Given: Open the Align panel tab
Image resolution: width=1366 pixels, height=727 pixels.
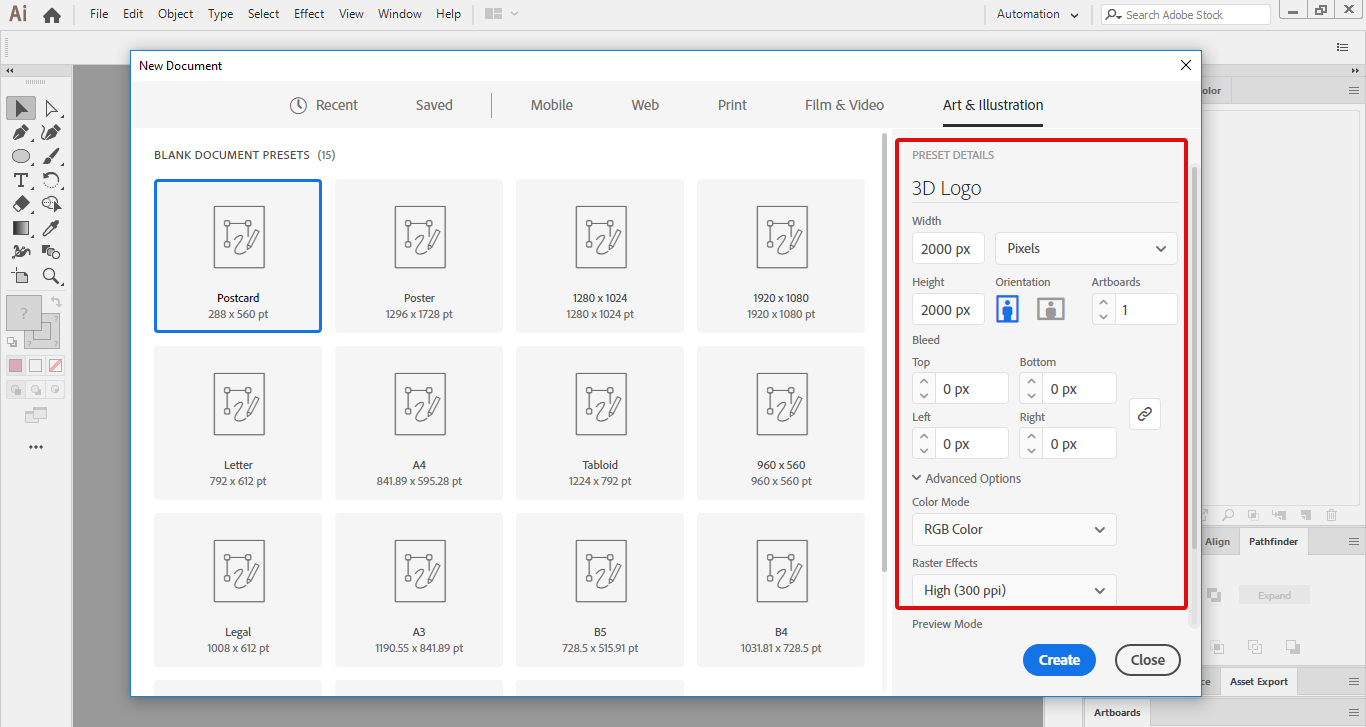Looking at the screenshot, I should point(1218,541).
